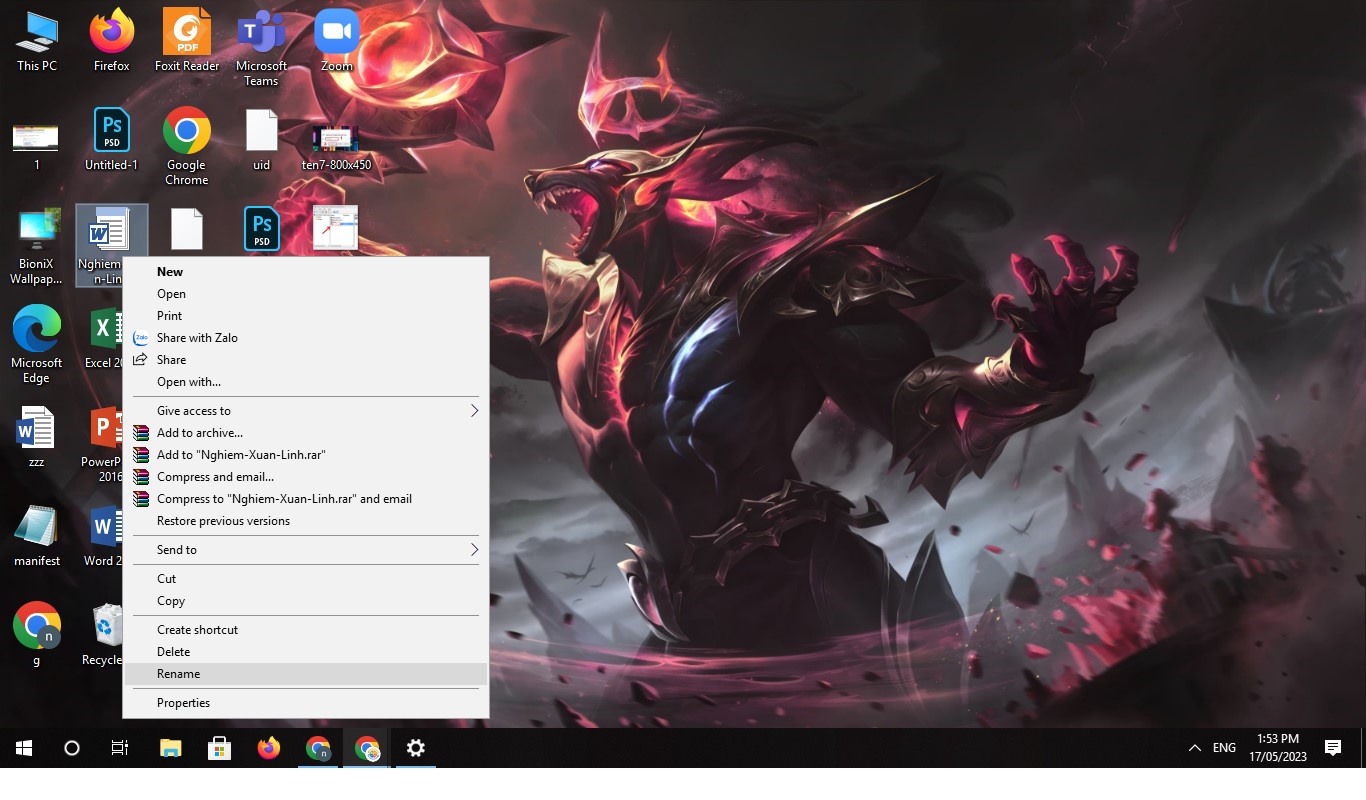1366x800 pixels.
Task: Open Excel 2016 desktop shortcut
Action: click(104, 337)
